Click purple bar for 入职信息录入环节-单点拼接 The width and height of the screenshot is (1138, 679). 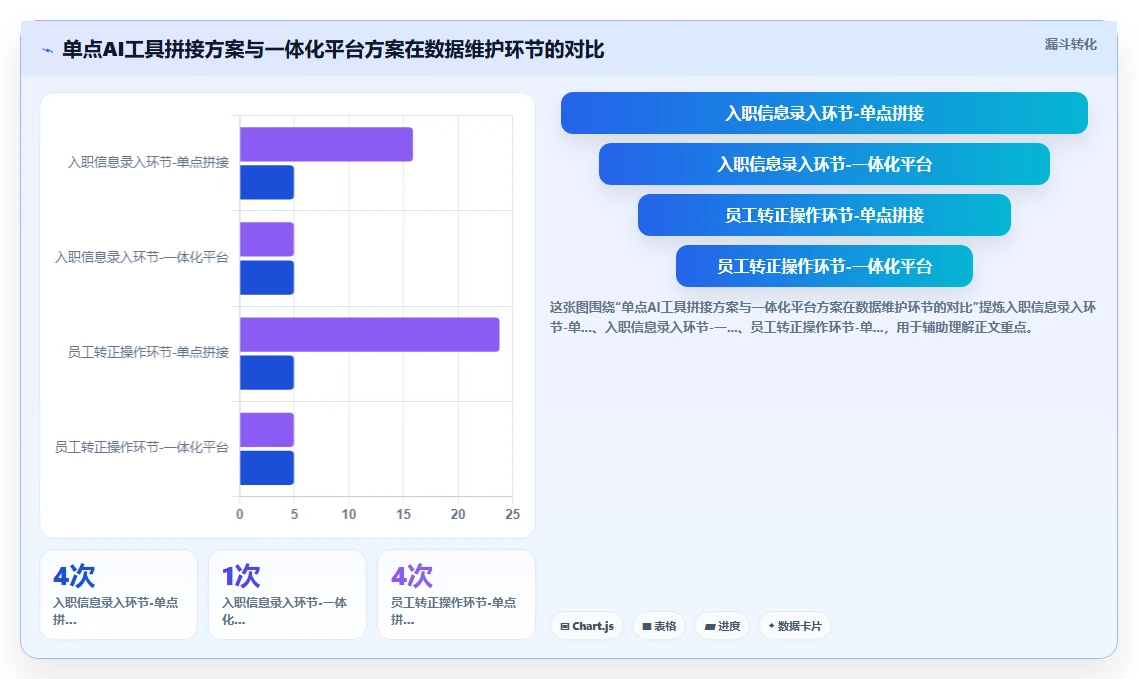327,144
